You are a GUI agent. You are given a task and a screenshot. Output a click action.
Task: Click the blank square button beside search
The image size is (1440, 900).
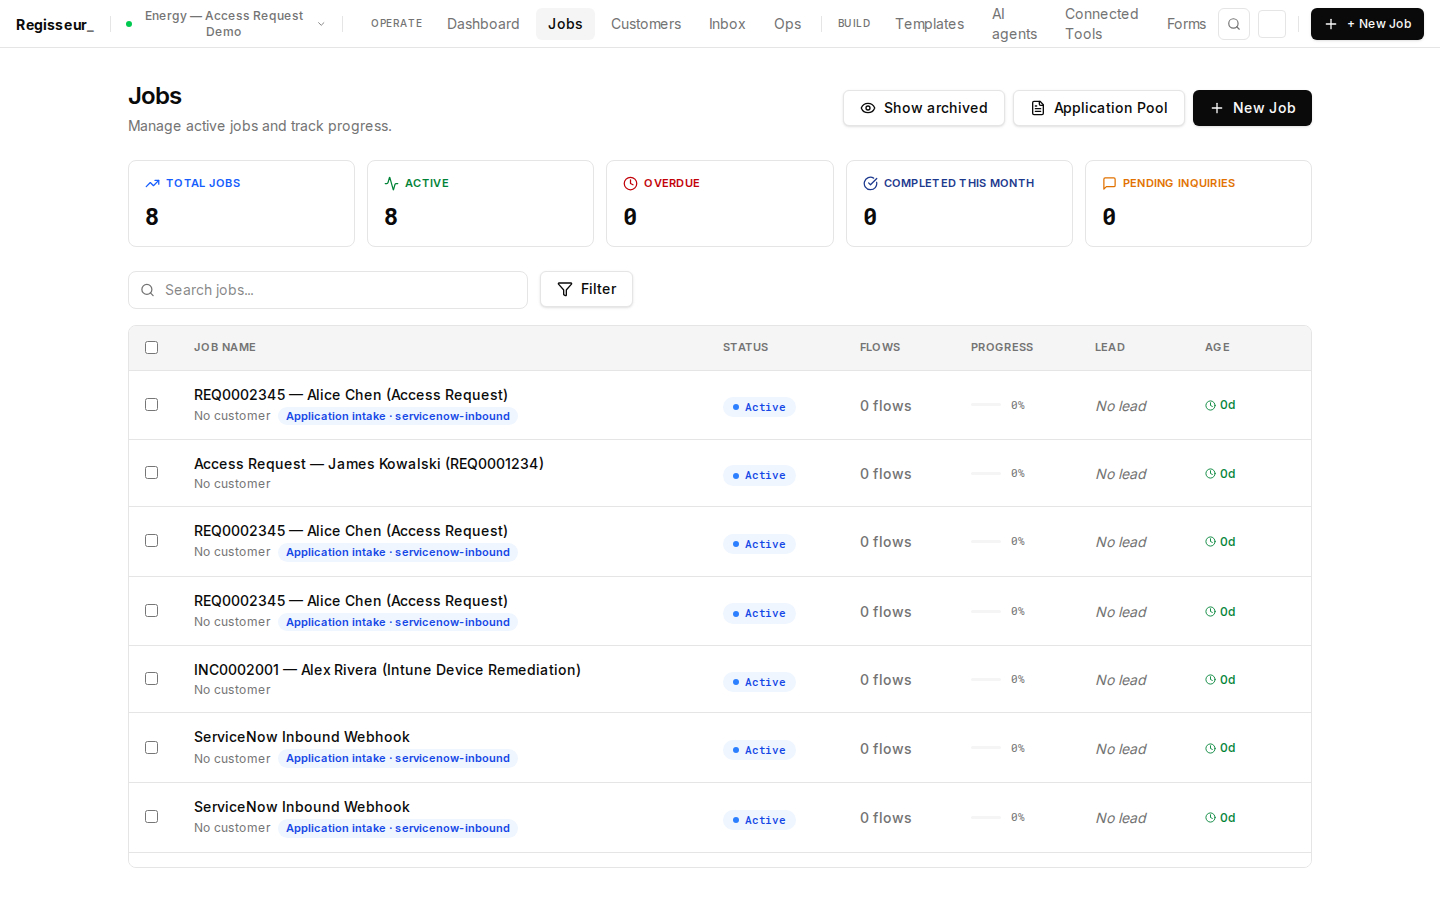point(1272,24)
